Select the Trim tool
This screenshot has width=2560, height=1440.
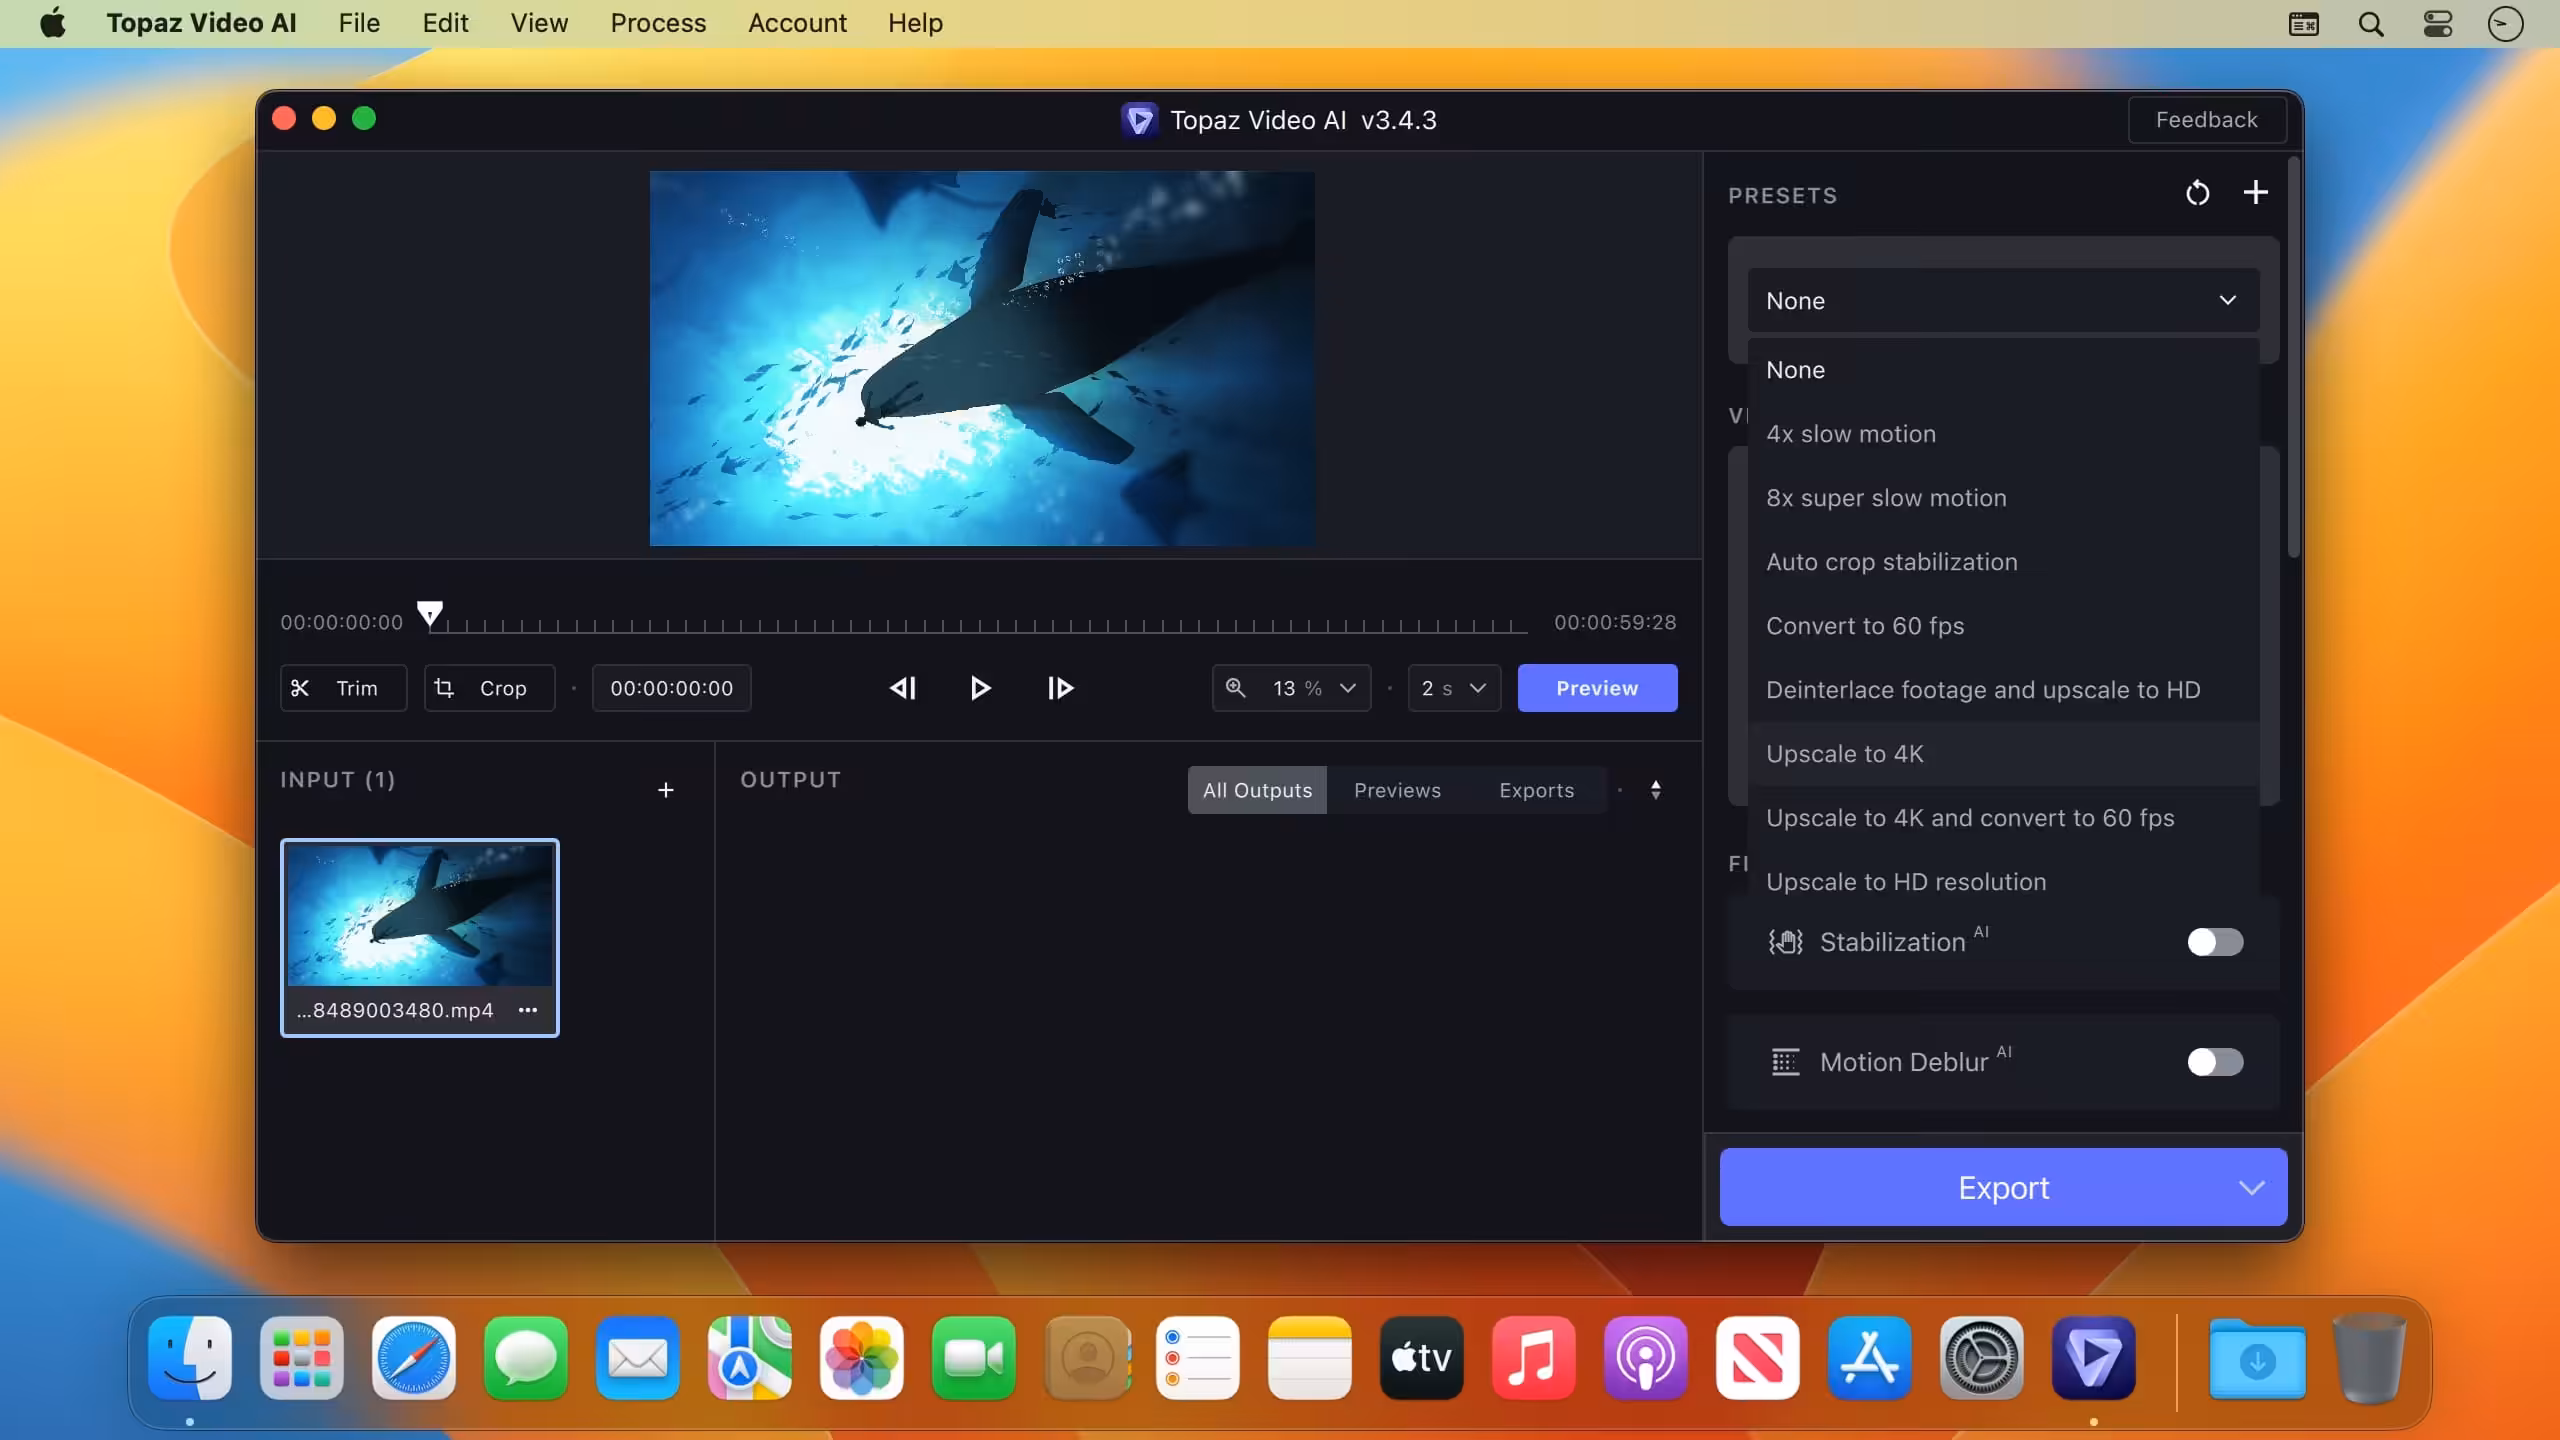pyautogui.click(x=342, y=688)
